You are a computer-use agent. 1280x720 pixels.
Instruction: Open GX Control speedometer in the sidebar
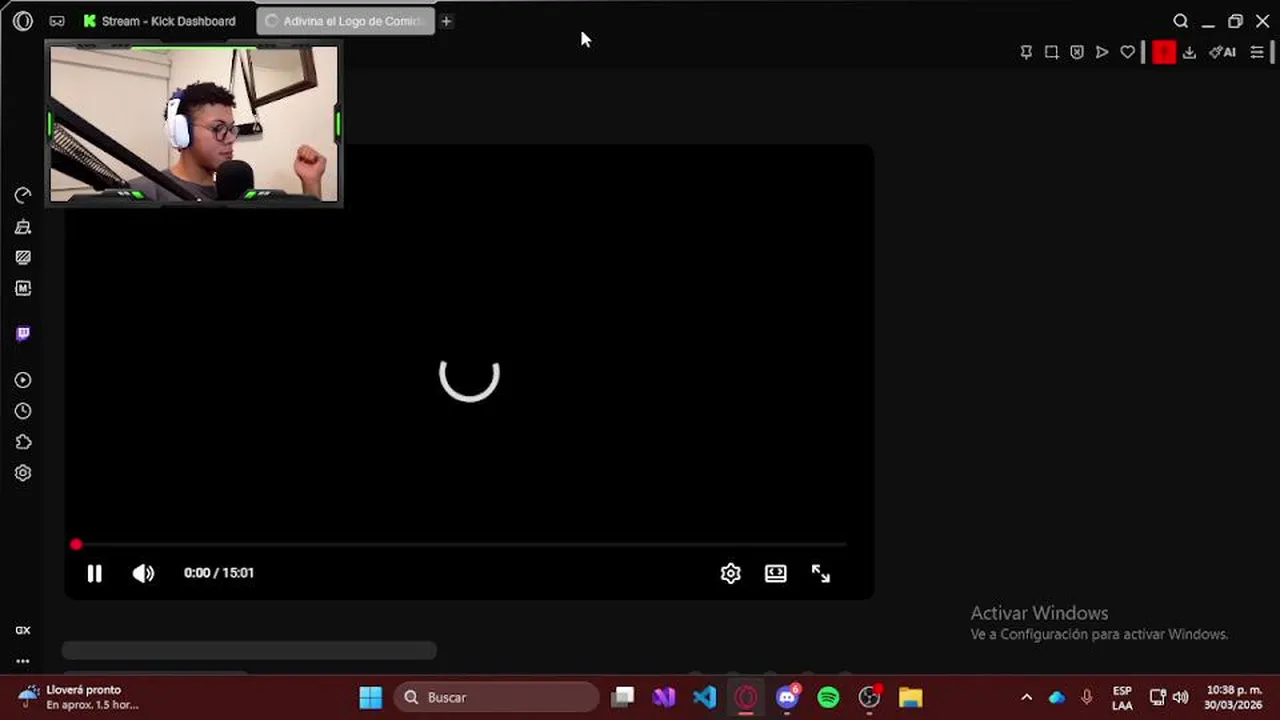coord(23,195)
